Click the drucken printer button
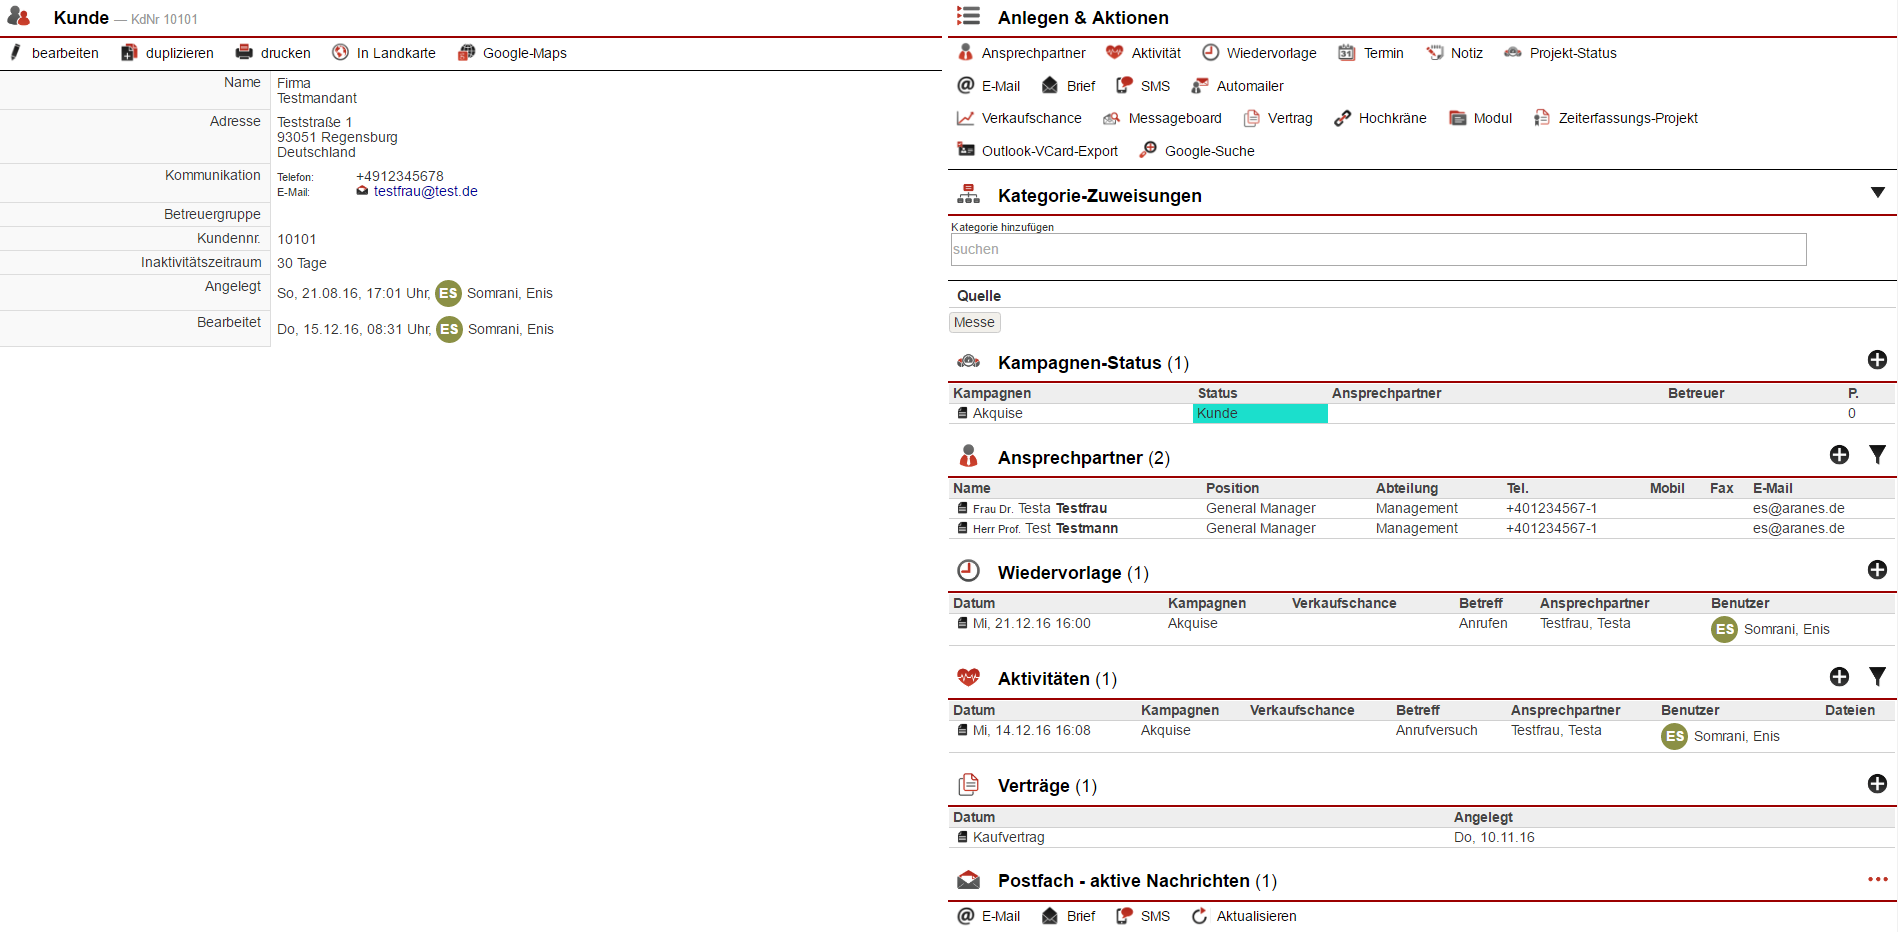This screenshot has height=932, width=1898. 273,53
